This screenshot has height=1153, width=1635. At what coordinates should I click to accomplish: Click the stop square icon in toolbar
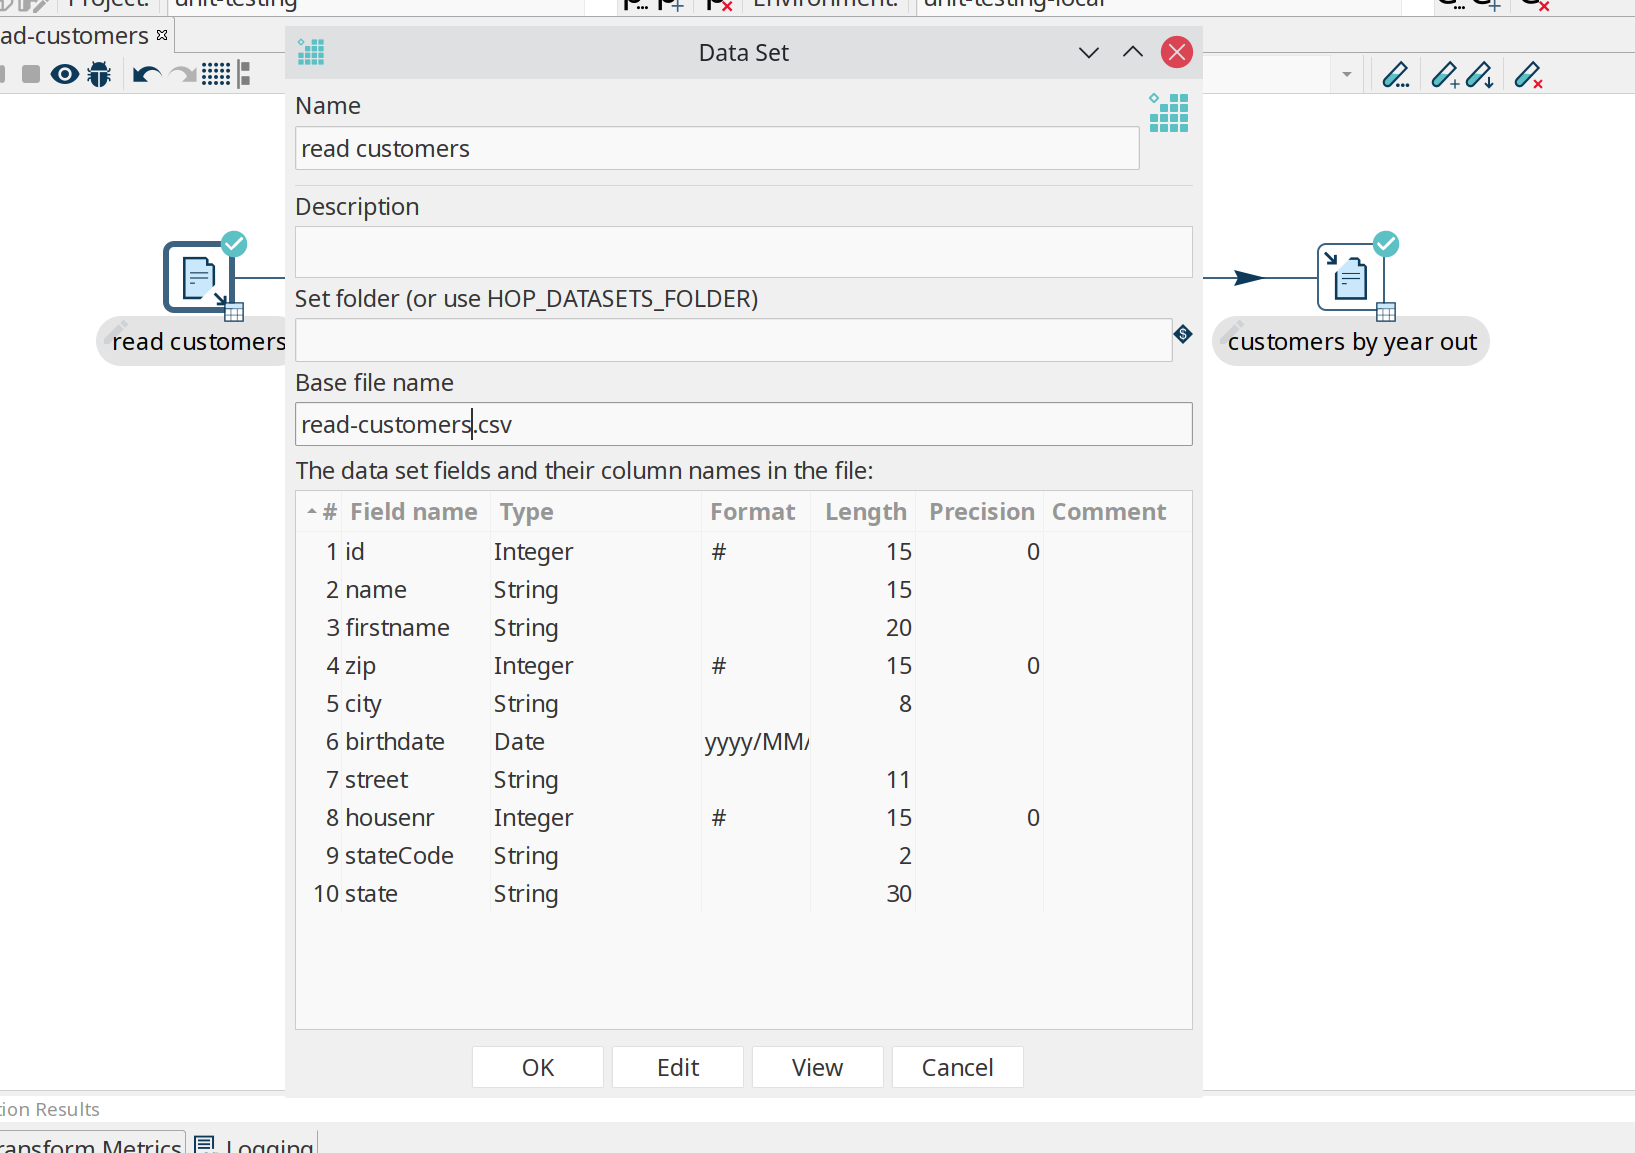click(31, 75)
